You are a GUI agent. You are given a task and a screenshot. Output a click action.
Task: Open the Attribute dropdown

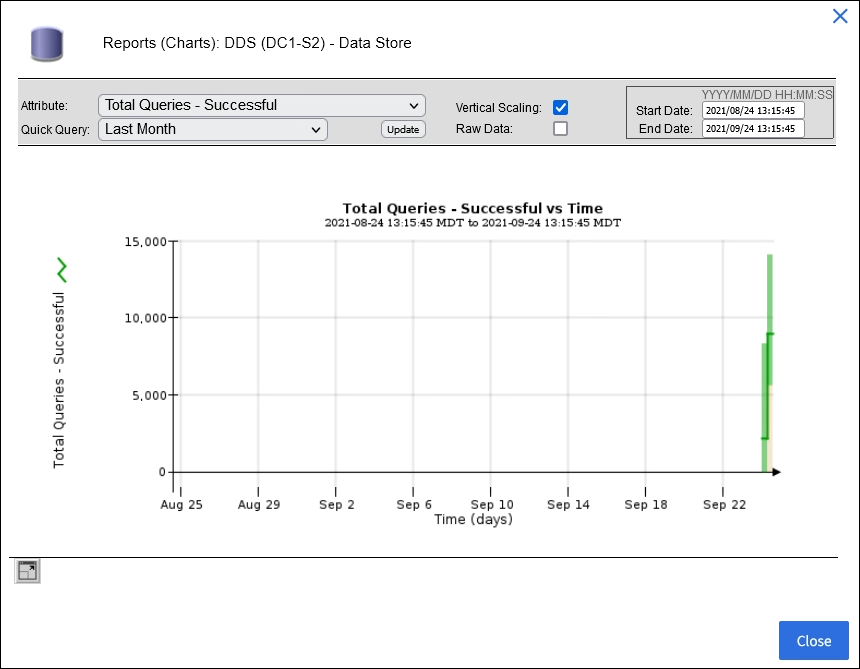262,105
